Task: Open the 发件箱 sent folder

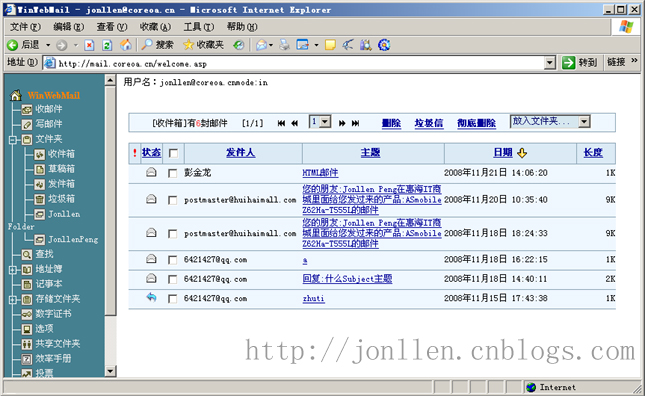Action: [61, 184]
